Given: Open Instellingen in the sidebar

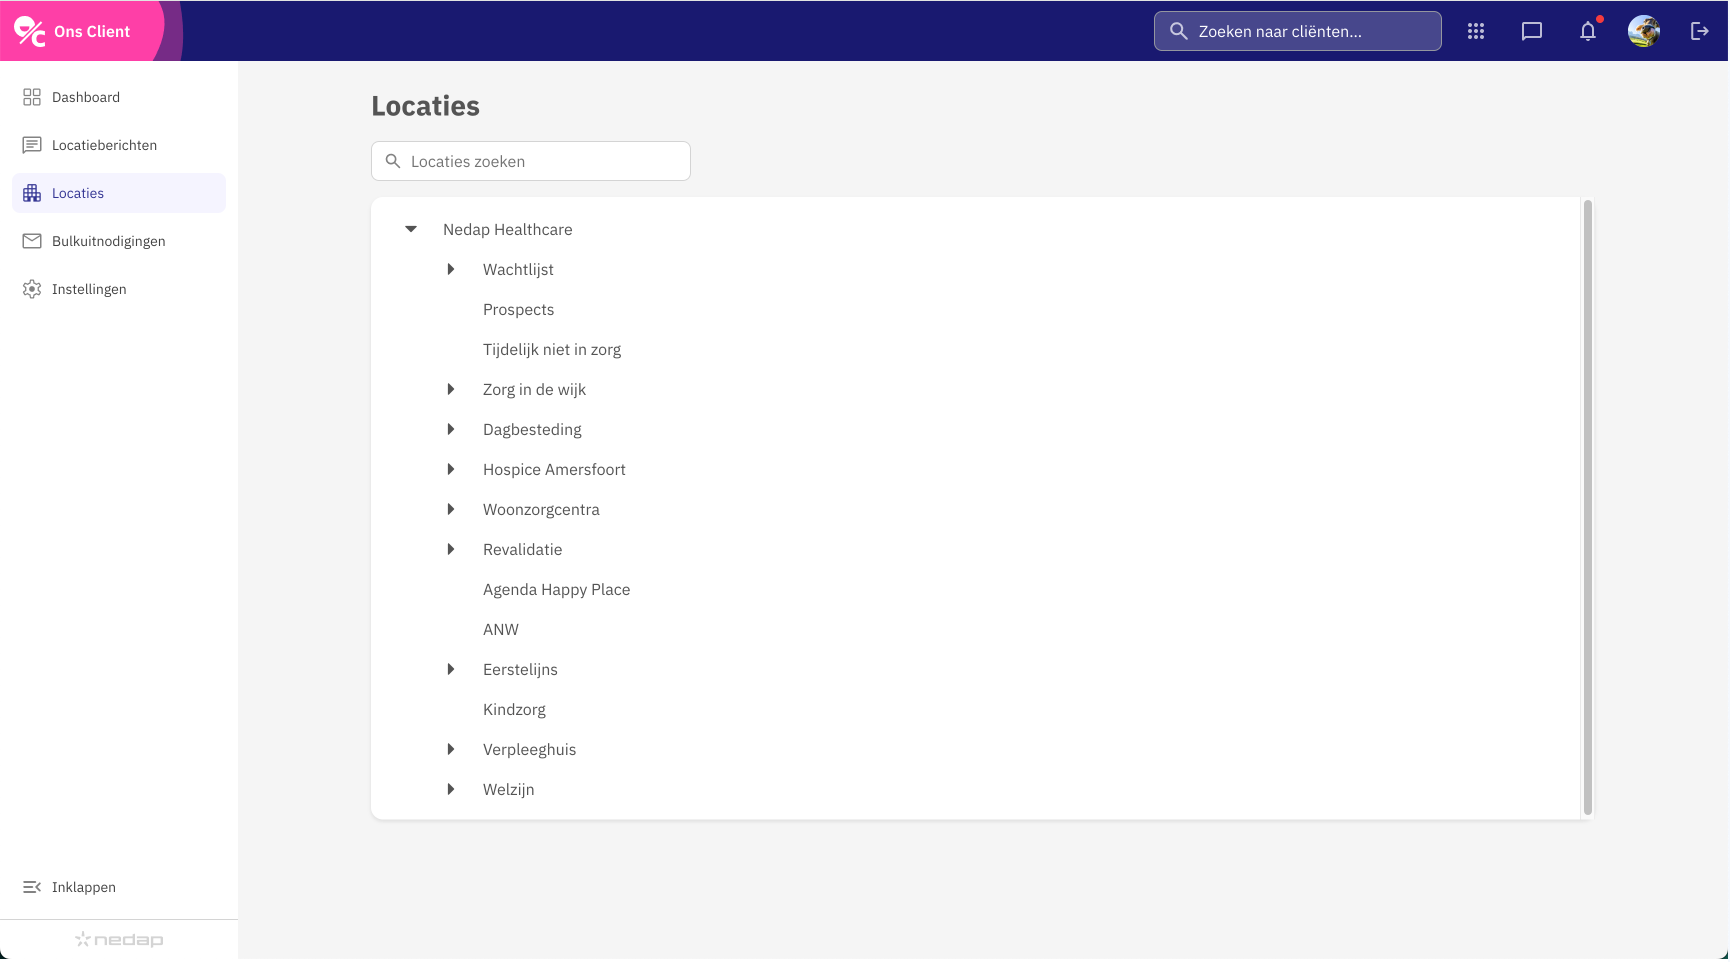Looking at the screenshot, I should pos(119,289).
